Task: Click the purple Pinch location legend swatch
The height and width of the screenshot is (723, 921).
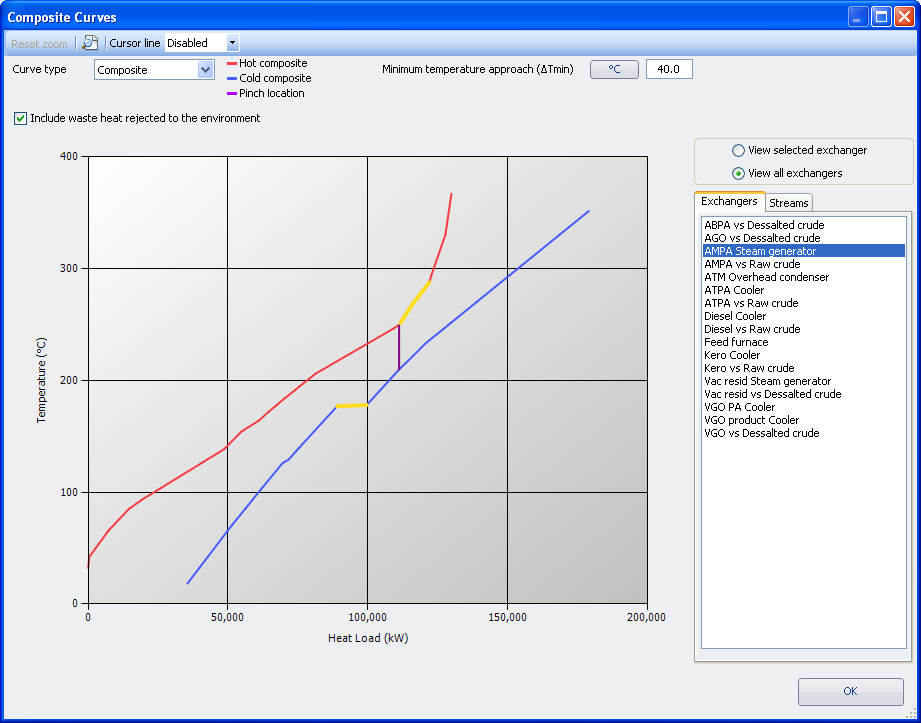Action: pos(231,93)
